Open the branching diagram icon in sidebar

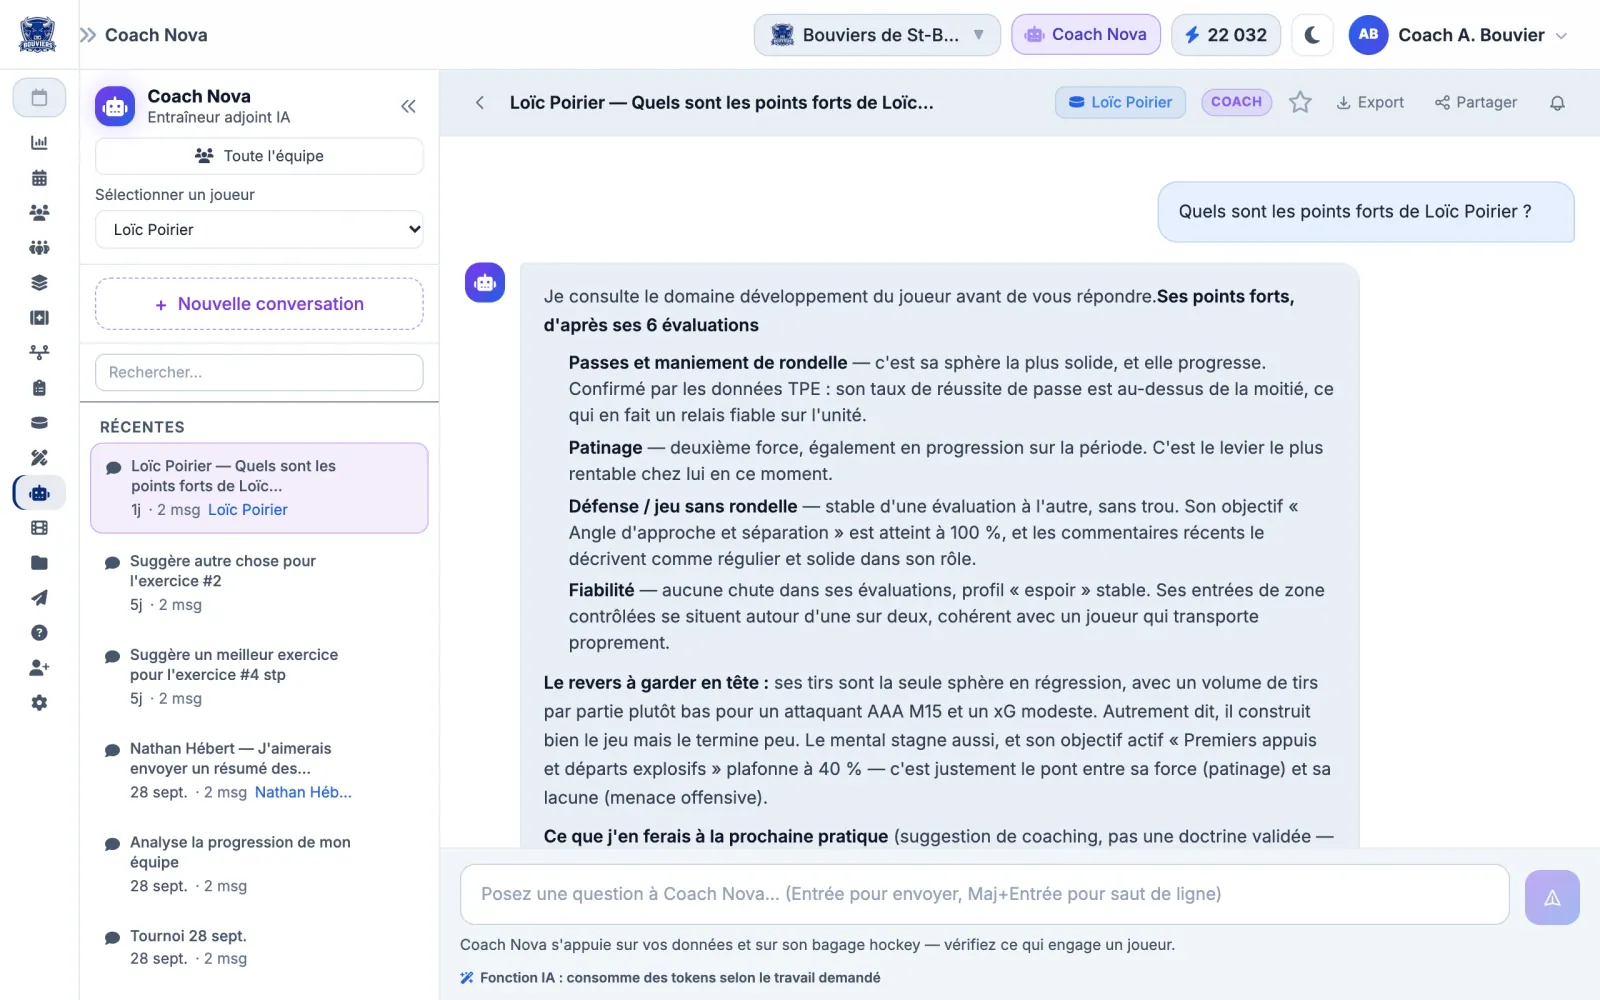[x=39, y=353]
